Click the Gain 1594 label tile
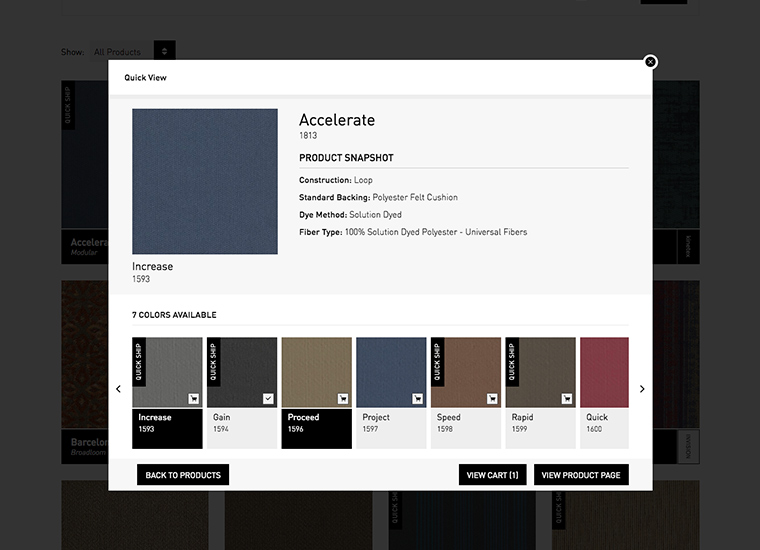Image resolution: width=760 pixels, height=550 pixels. (242, 429)
